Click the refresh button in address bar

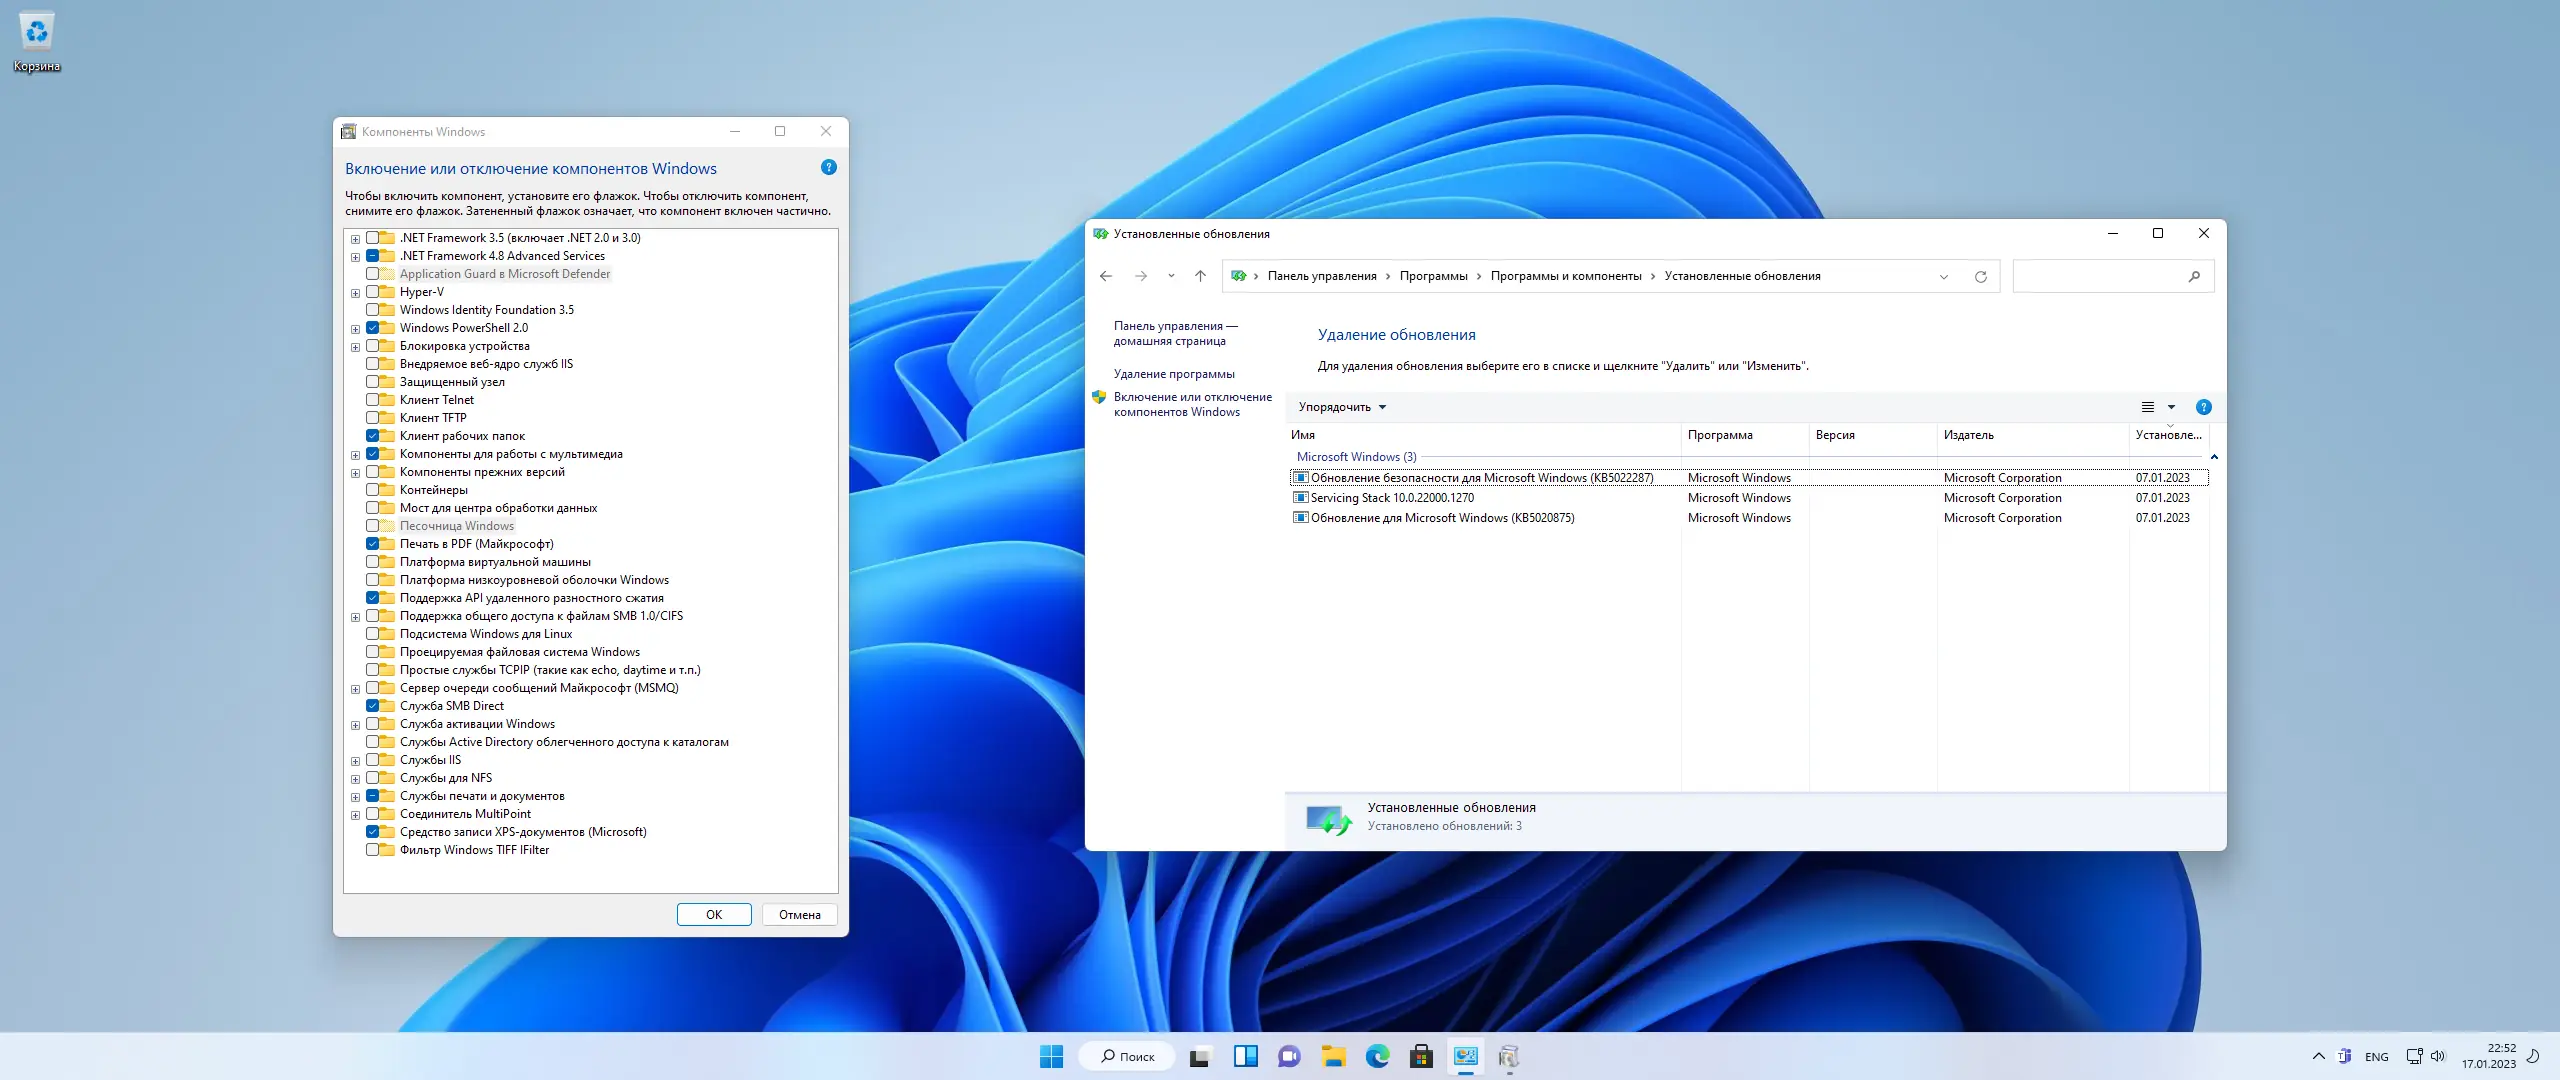[x=1980, y=277]
